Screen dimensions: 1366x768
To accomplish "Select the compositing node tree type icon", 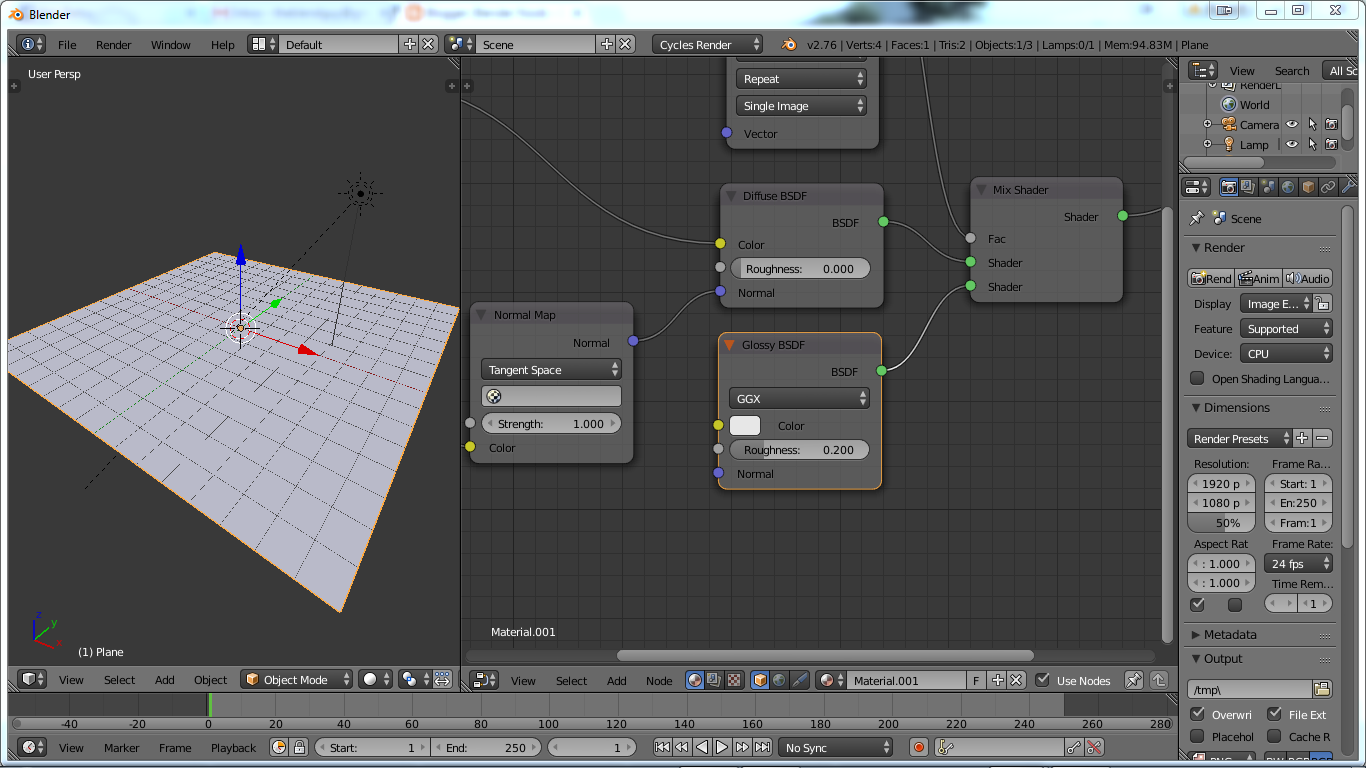I will 714,680.
